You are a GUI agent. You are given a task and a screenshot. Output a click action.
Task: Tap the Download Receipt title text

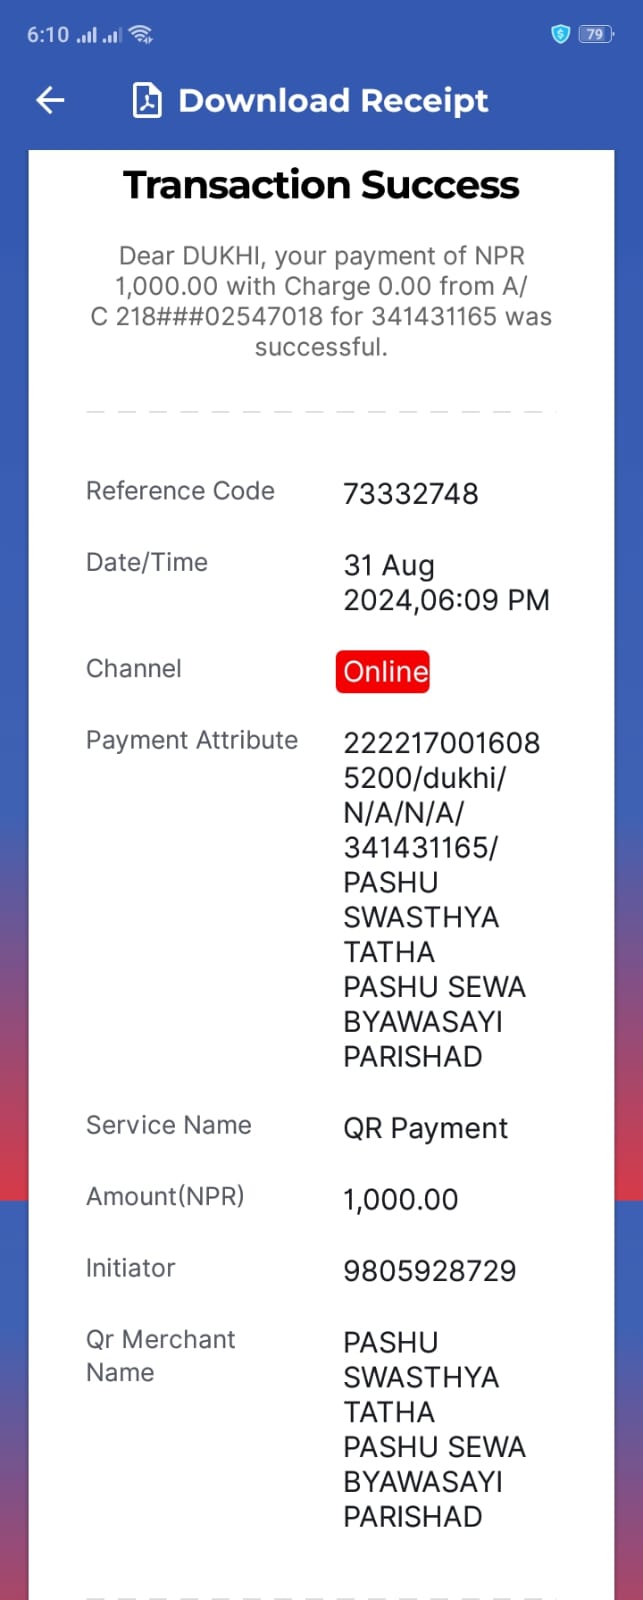[x=333, y=101]
